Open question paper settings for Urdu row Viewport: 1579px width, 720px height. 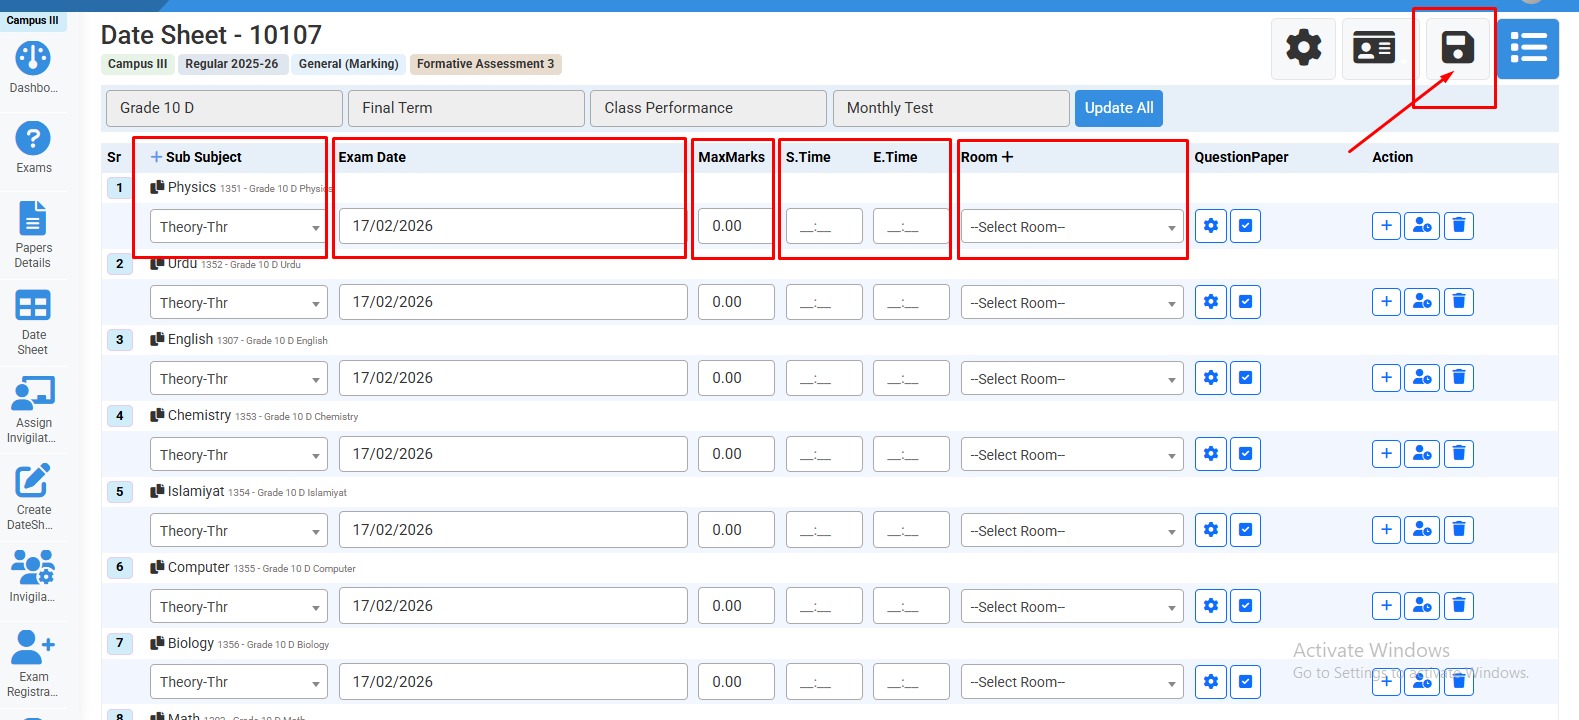pyautogui.click(x=1211, y=302)
